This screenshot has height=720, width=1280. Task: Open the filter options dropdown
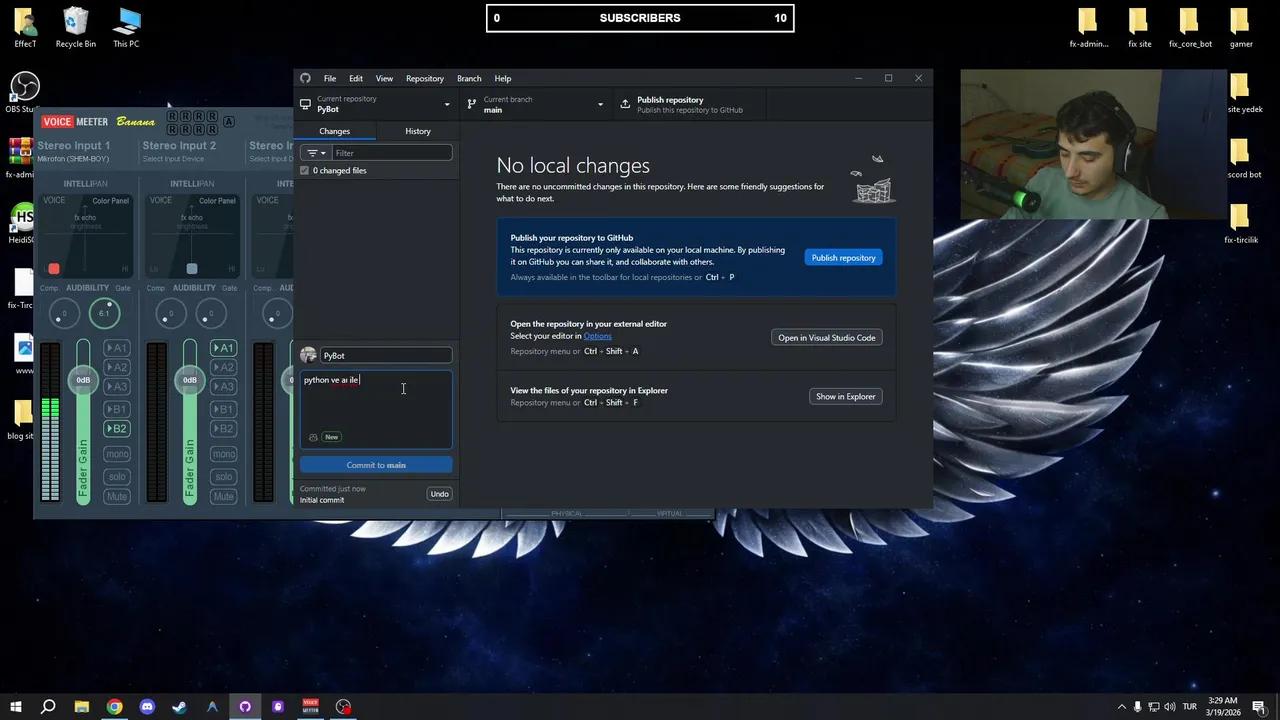tap(316, 153)
